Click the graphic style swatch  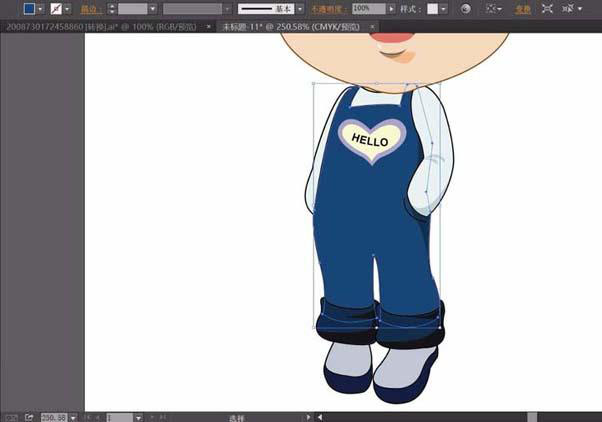point(433,9)
